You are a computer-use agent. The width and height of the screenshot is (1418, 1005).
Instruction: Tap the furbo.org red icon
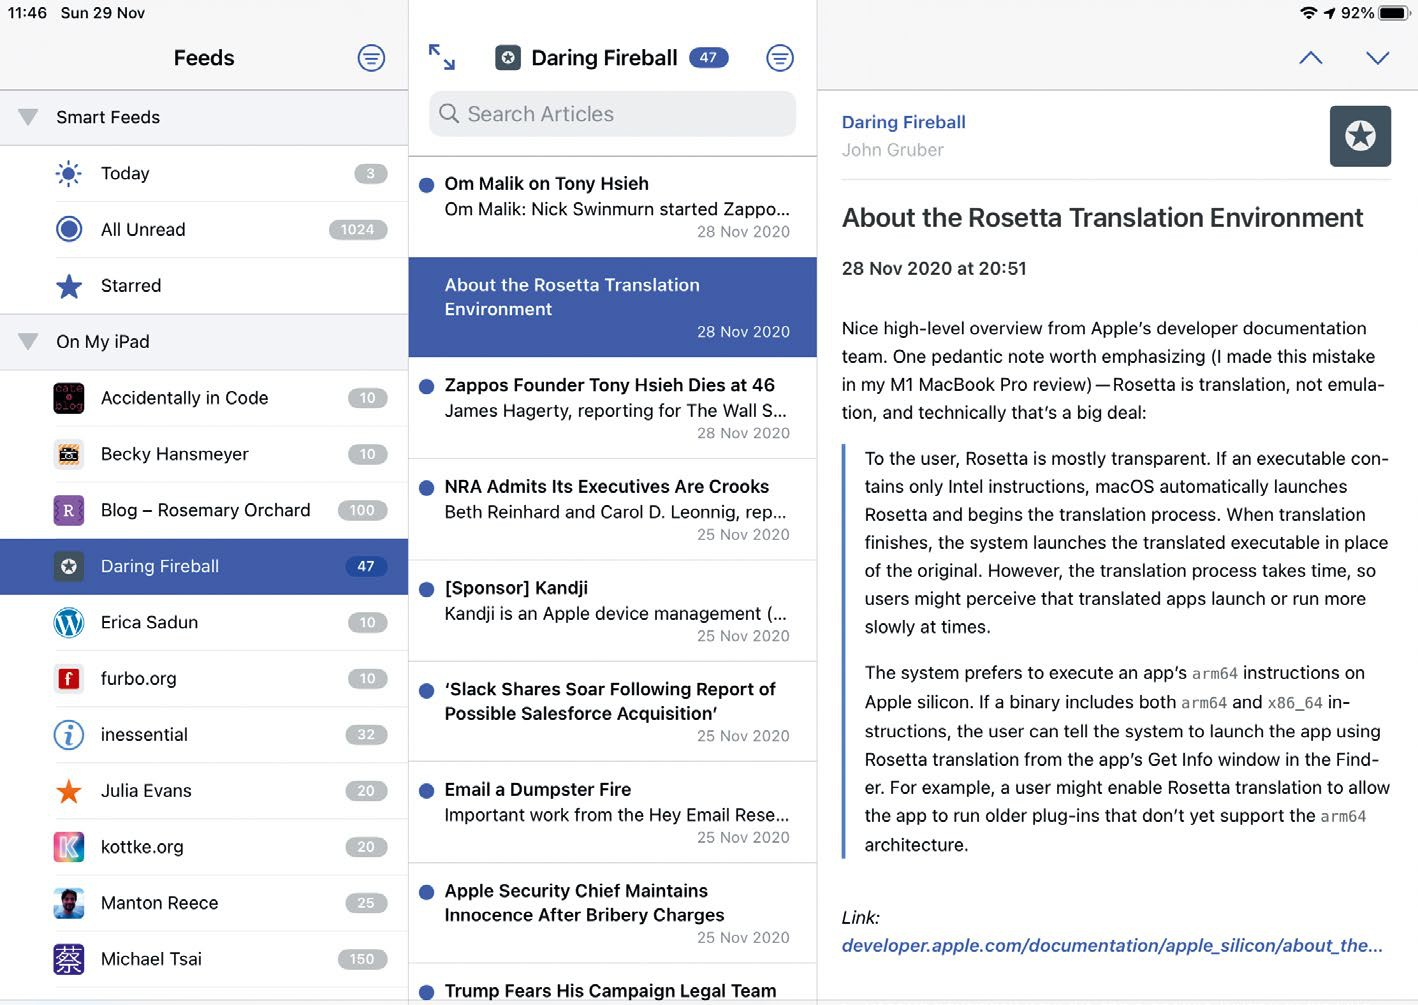click(x=69, y=679)
